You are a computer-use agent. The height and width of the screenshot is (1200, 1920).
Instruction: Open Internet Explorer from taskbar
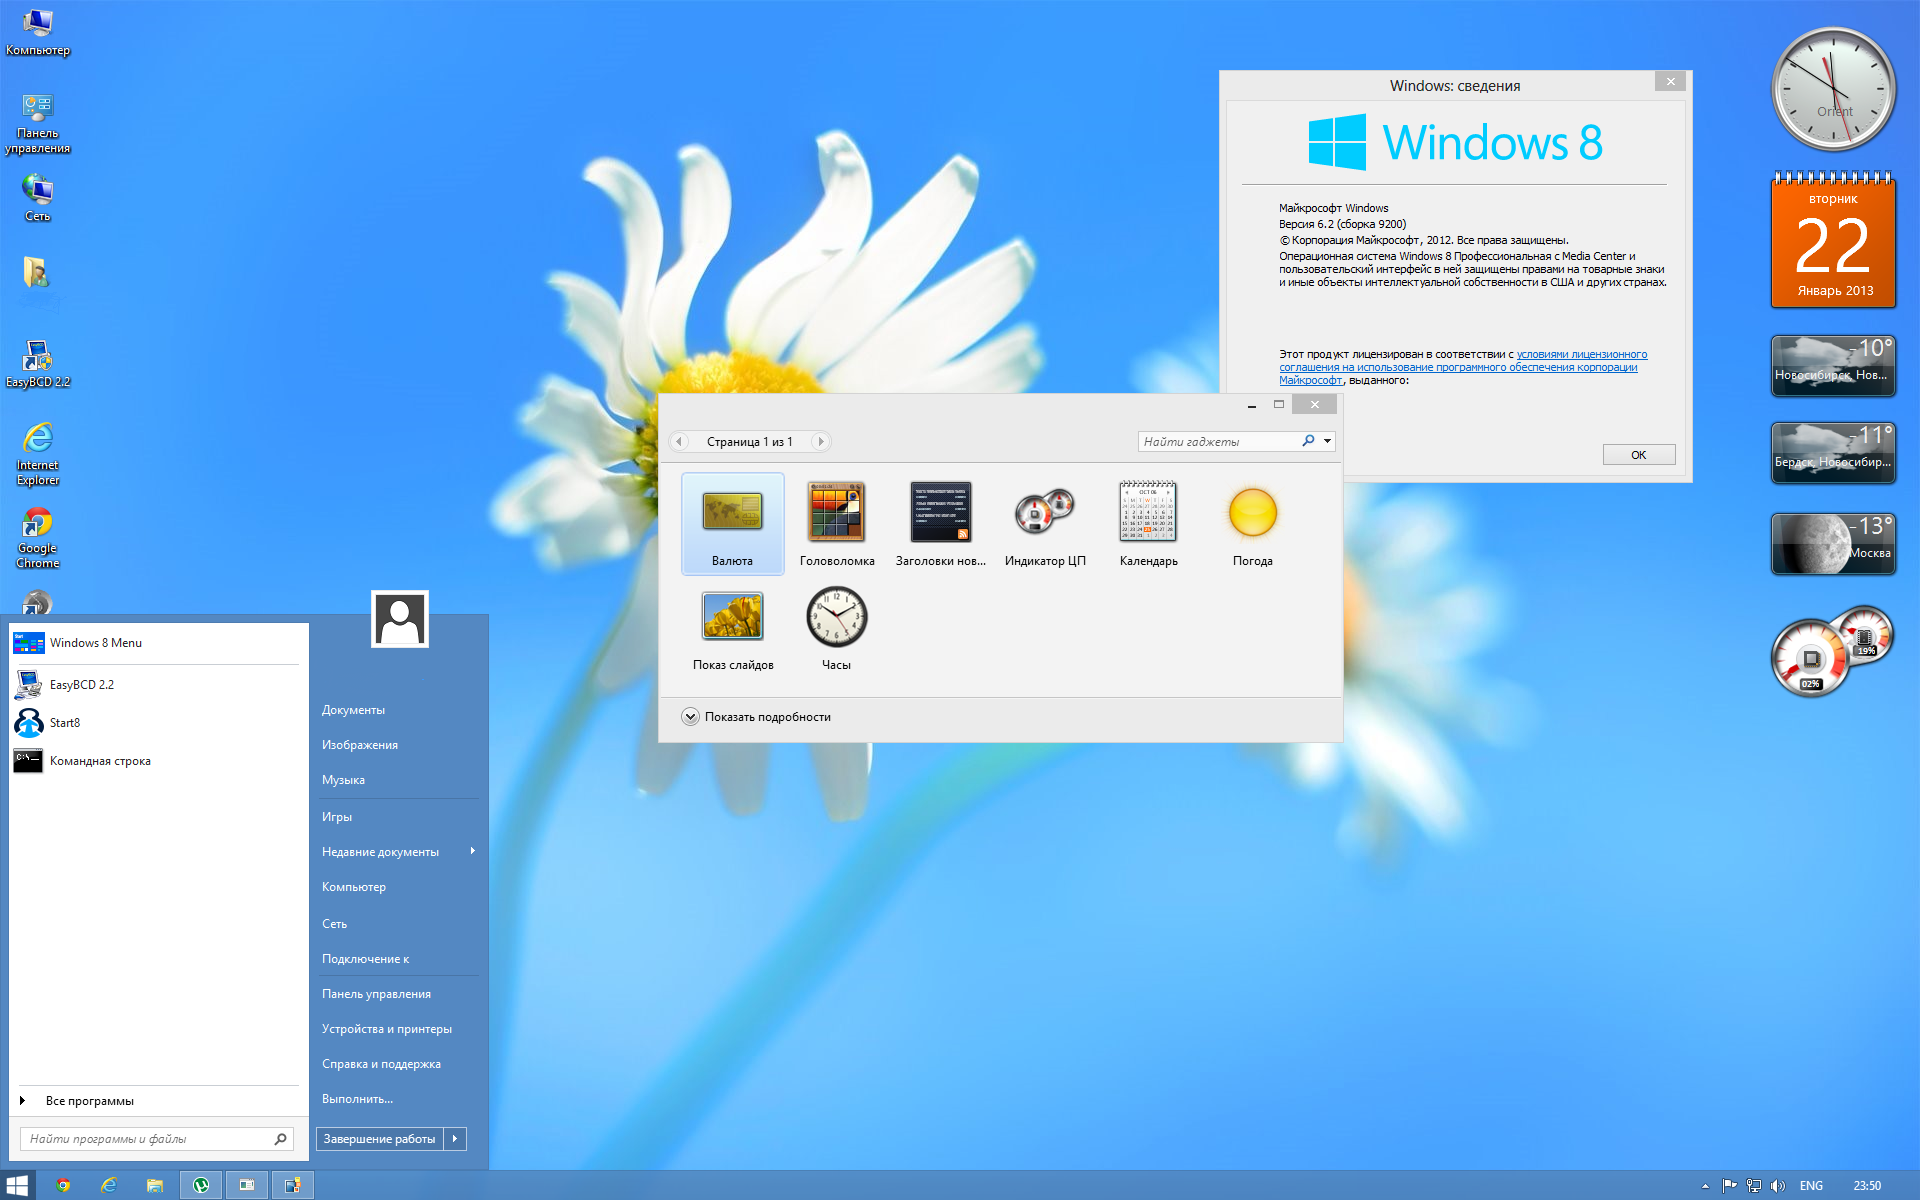point(109,1185)
